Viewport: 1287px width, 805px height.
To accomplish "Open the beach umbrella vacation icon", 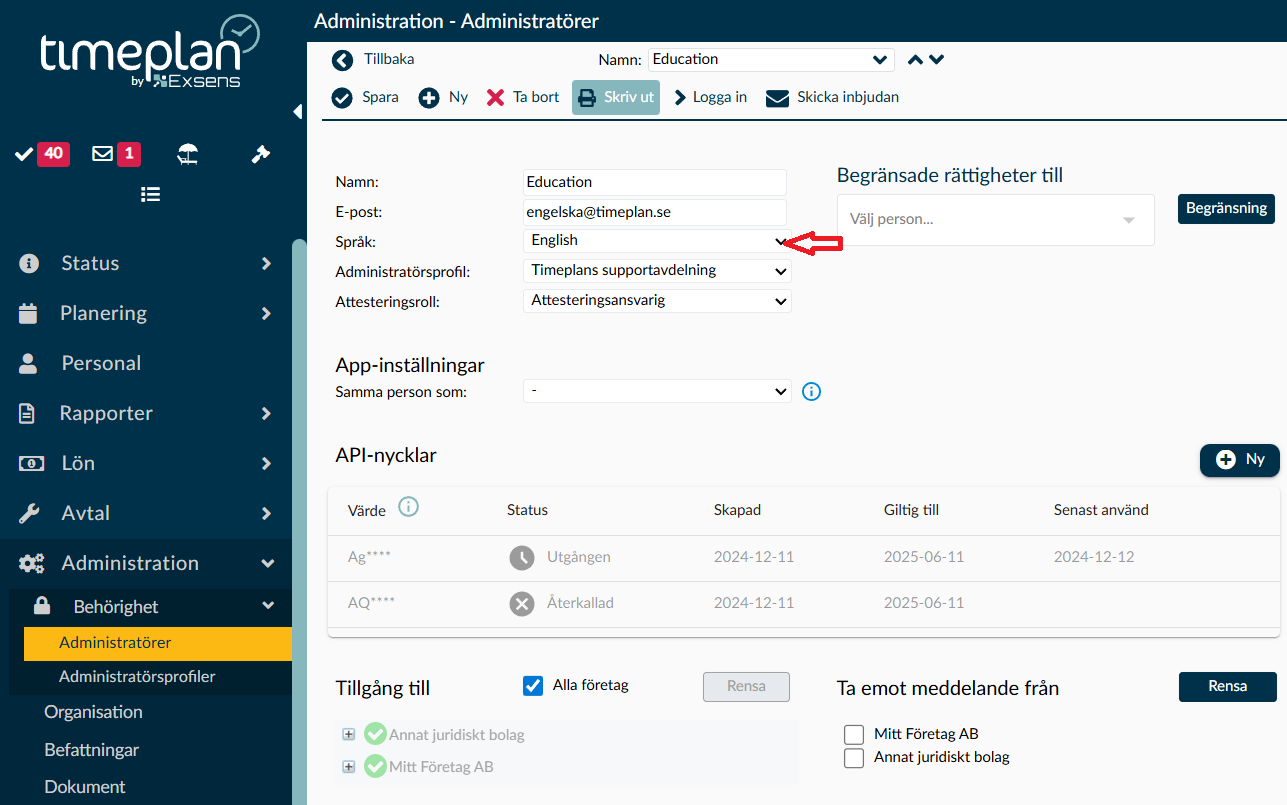I will click(x=187, y=154).
